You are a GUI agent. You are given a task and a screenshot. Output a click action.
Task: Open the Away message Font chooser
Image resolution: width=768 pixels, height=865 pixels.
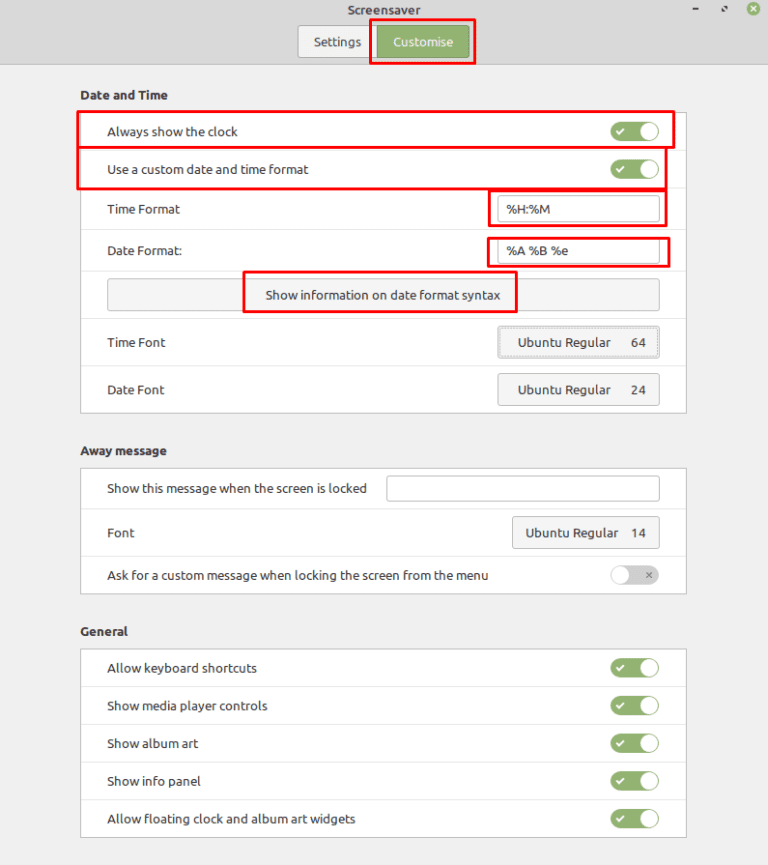point(585,533)
